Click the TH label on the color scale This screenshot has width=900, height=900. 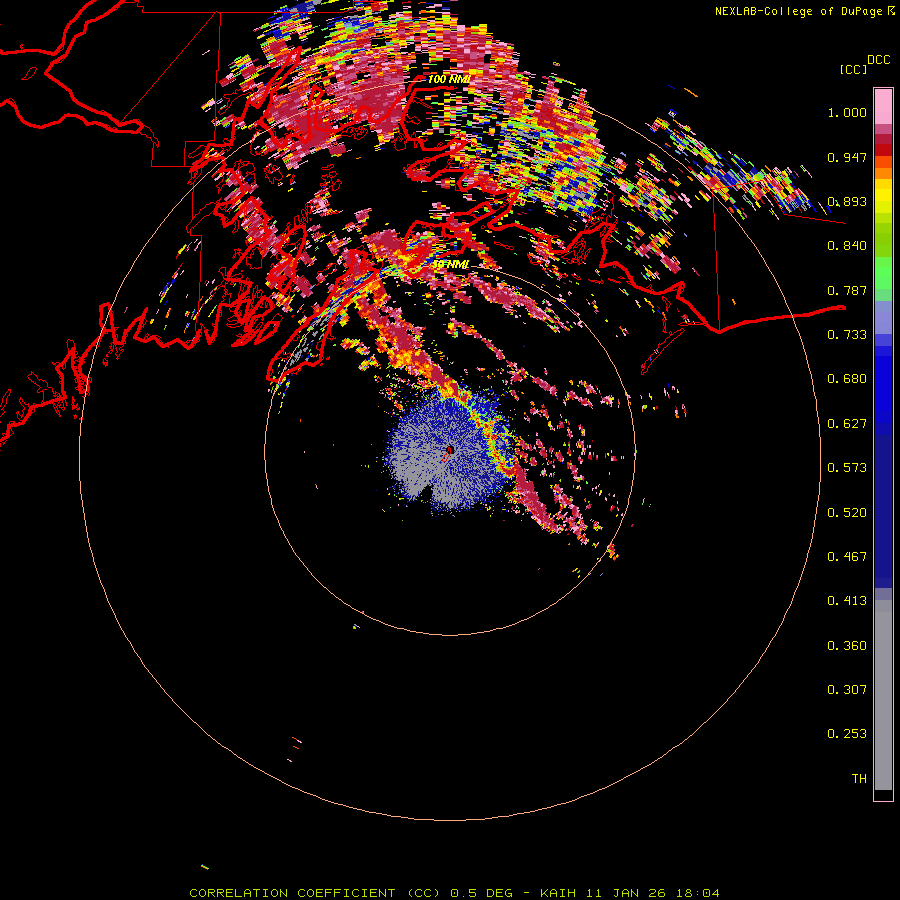859,779
